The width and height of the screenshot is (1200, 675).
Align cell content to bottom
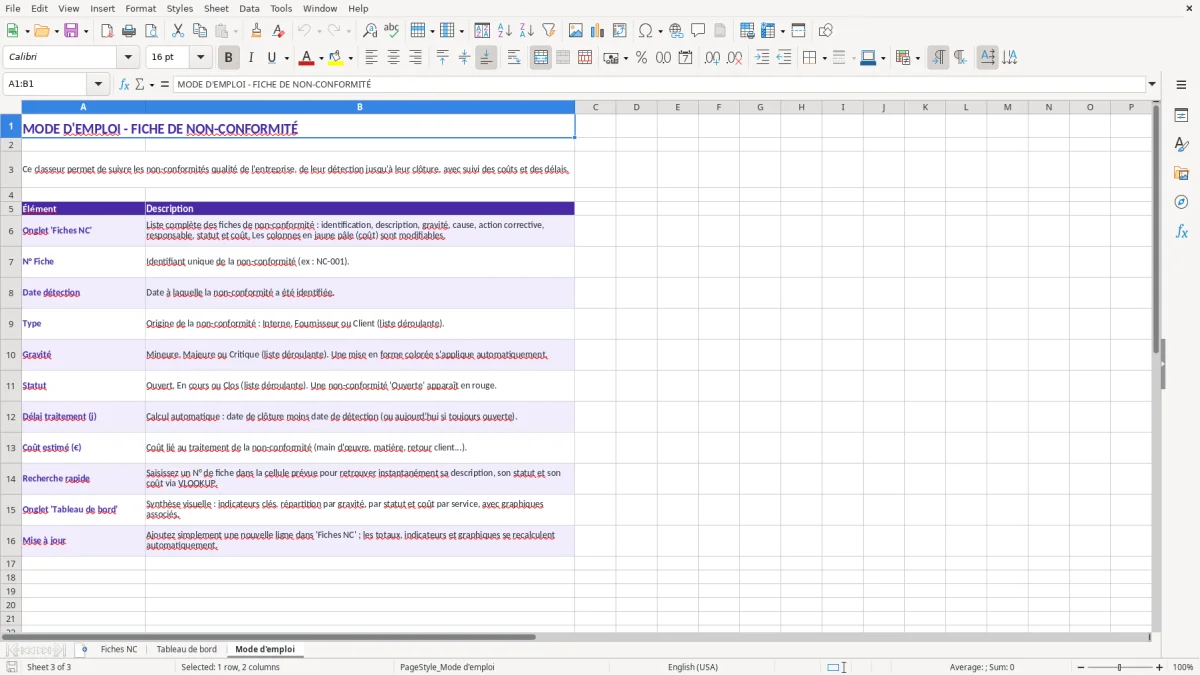486,58
